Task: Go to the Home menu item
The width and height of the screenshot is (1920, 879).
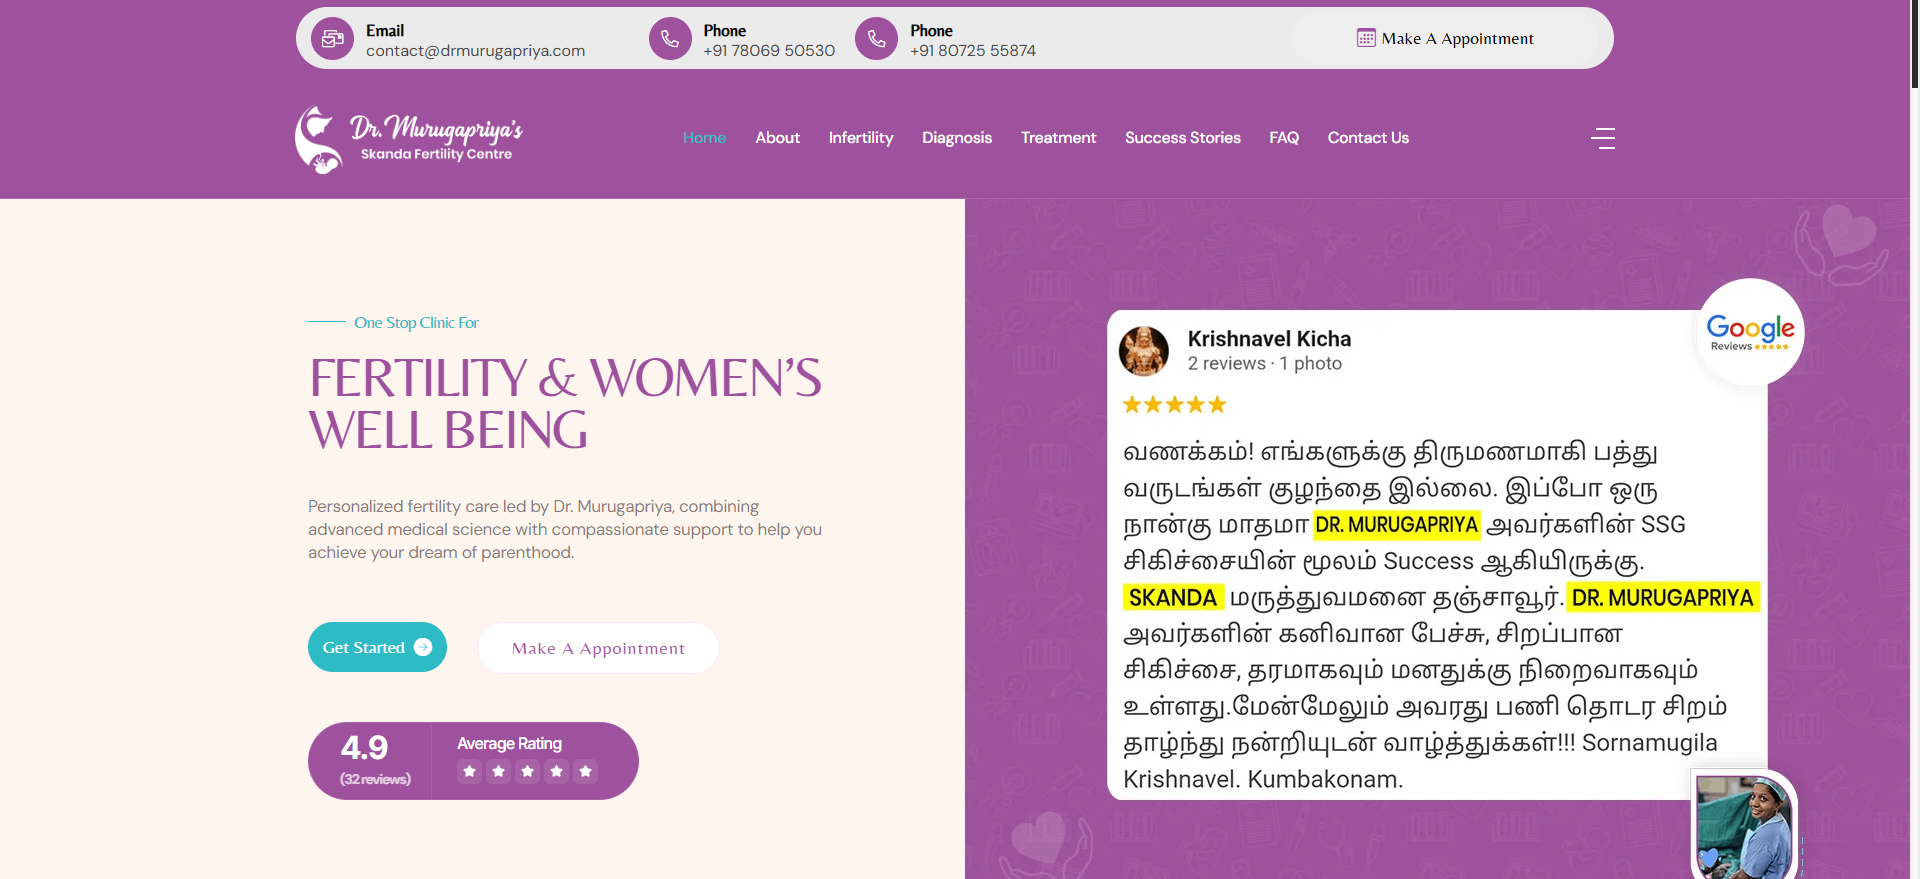Action: [x=704, y=138]
